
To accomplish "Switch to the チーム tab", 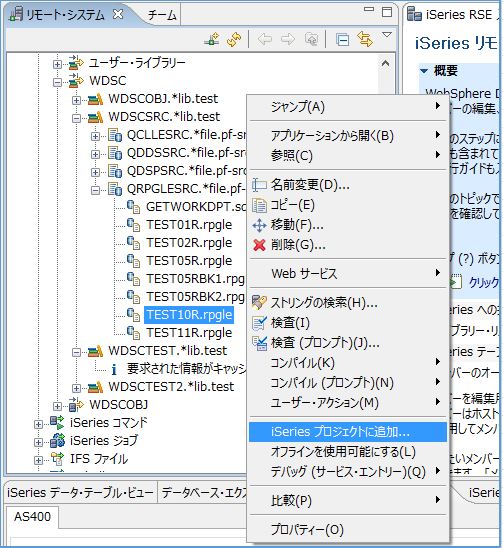I will pos(162,15).
